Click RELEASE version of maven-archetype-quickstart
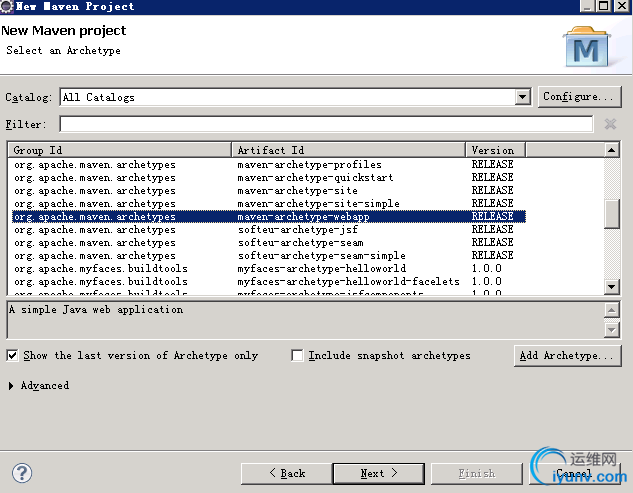Screen dimensions: 633x493 click(x=493, y=177)
